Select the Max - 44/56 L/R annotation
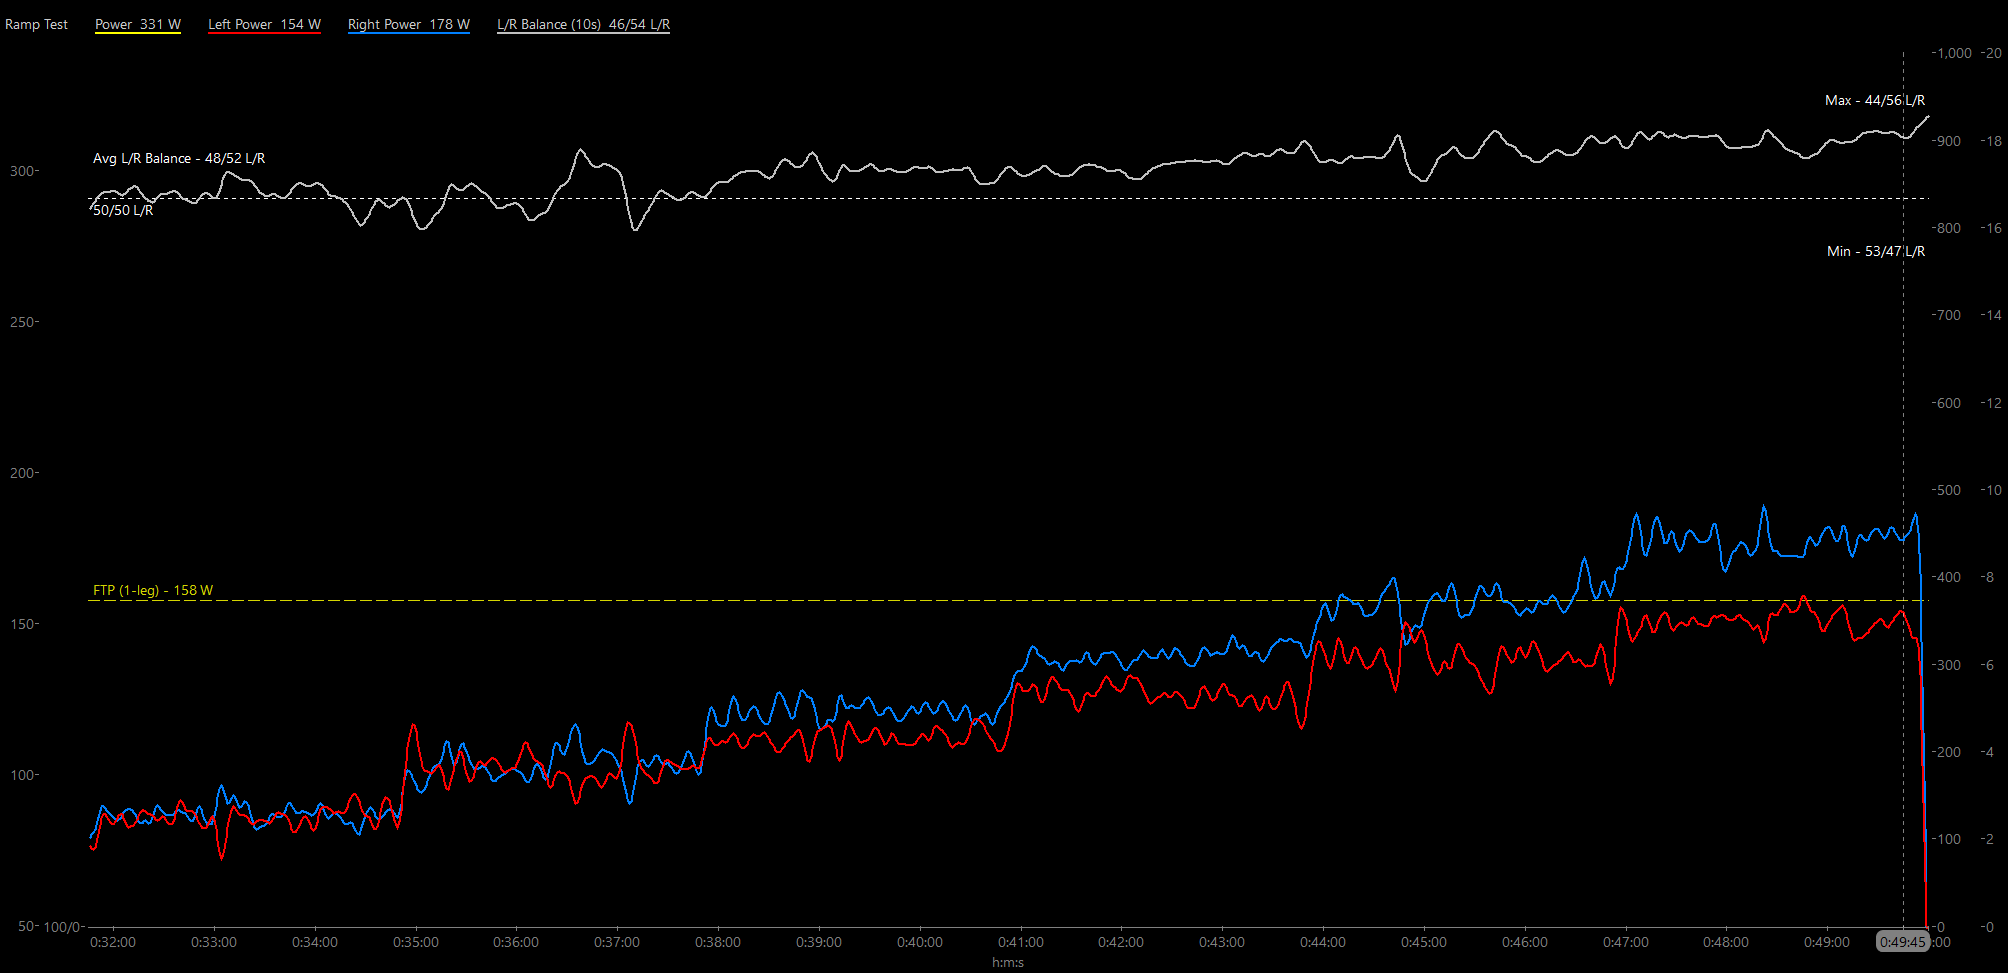This screenshot has height=973, width=2008. click(x=1874, y=100)
